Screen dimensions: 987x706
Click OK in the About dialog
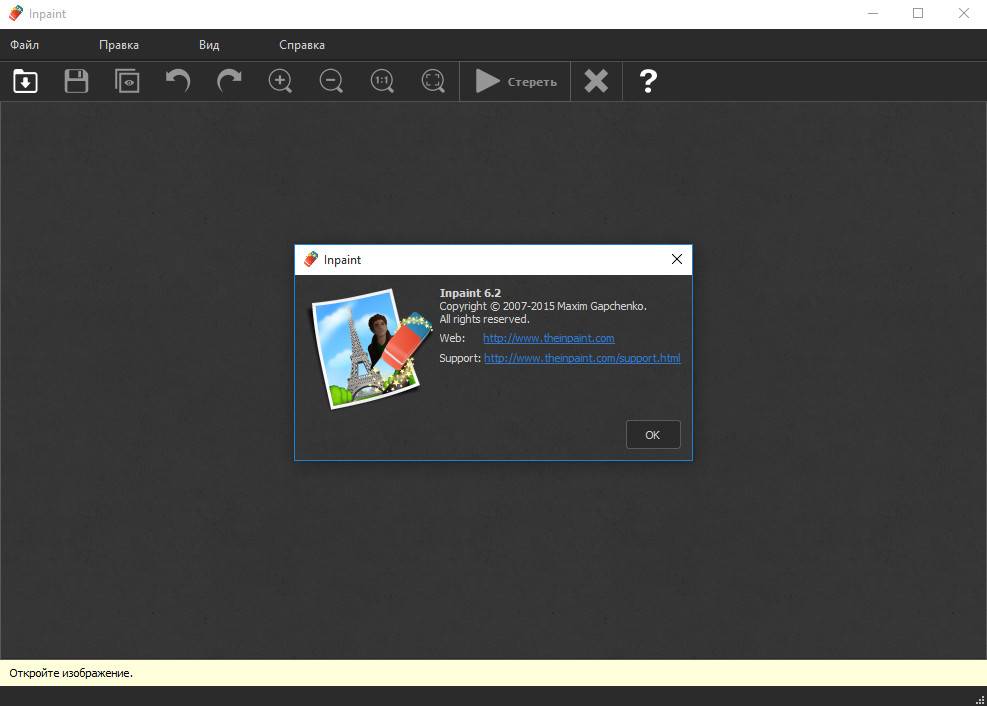pyautogui.click(x=653, y=435)
